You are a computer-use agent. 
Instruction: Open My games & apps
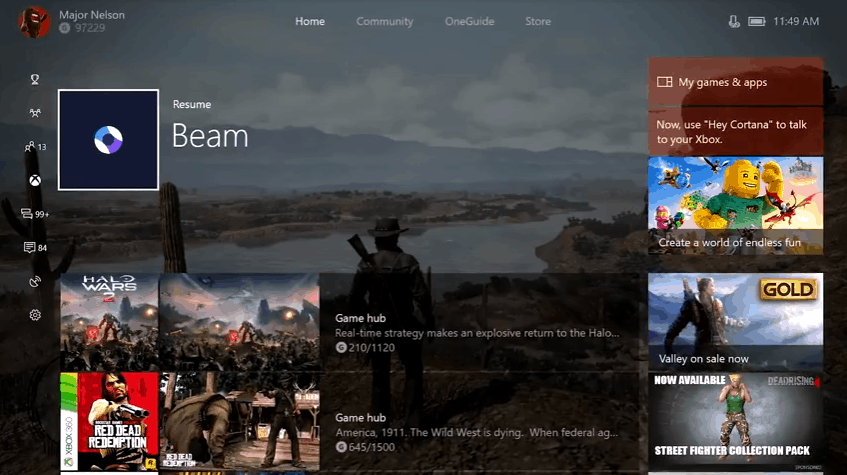pyautogui.click(x=735, y=82)
